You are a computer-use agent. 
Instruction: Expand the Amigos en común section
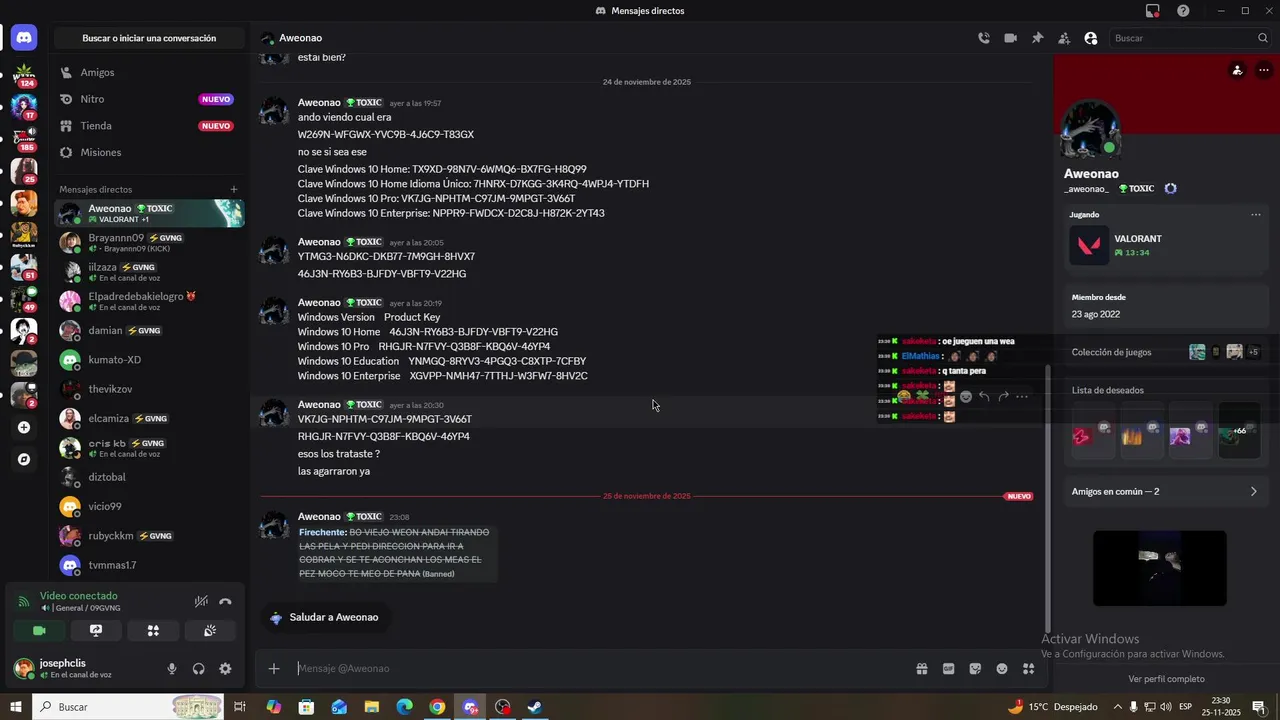(x=1165, y=492)
